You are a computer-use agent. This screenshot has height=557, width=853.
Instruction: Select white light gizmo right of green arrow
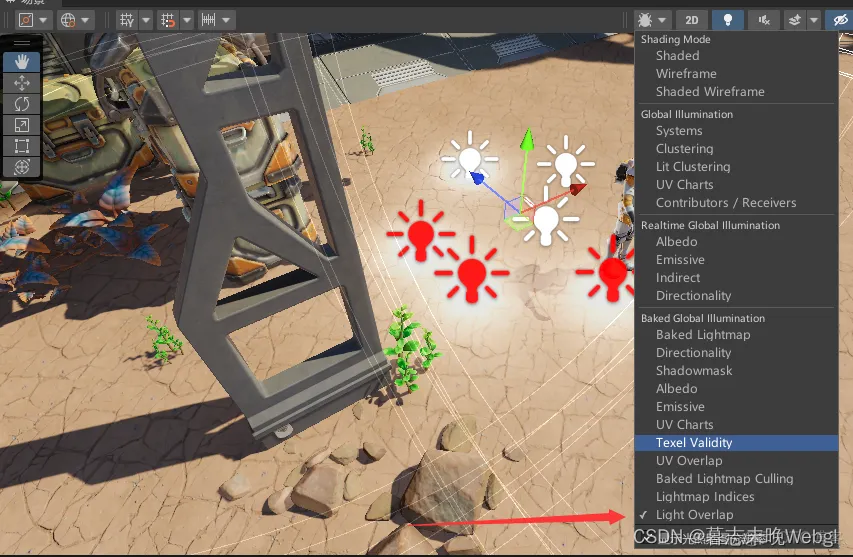pyautogui.click(x=566, y=163)
